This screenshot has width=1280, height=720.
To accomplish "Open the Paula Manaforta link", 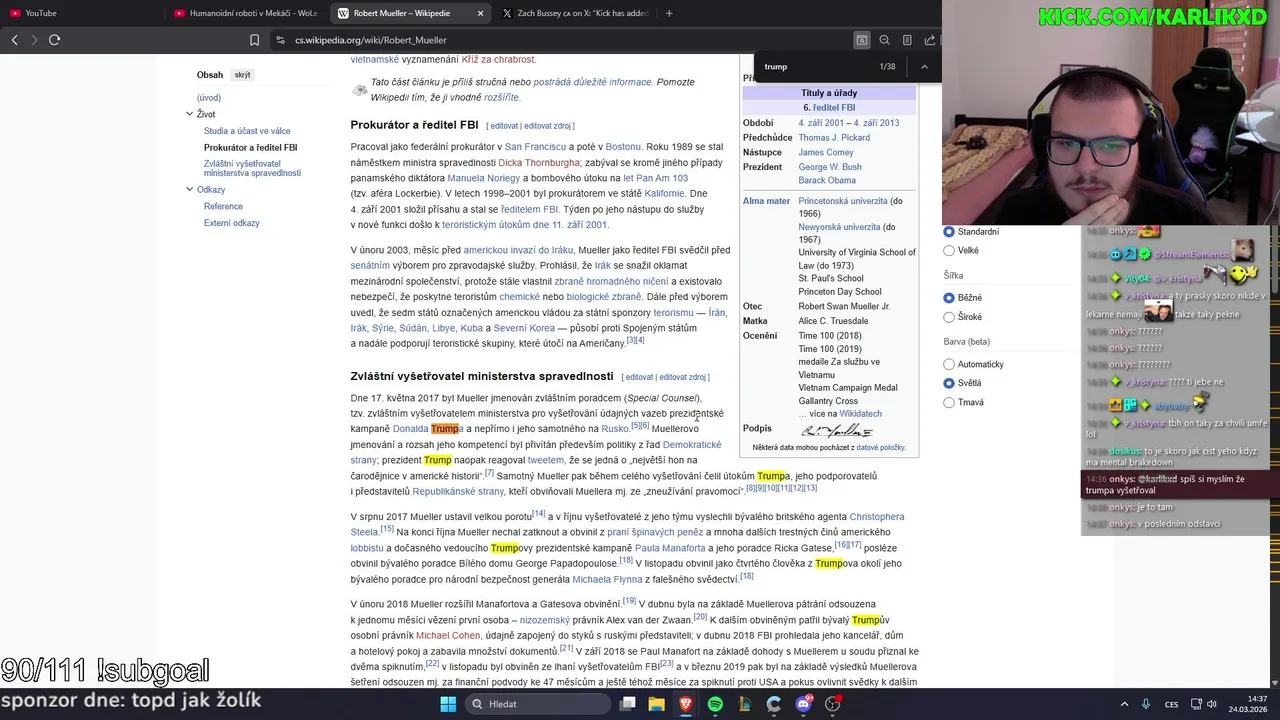I will pos(670,548).
